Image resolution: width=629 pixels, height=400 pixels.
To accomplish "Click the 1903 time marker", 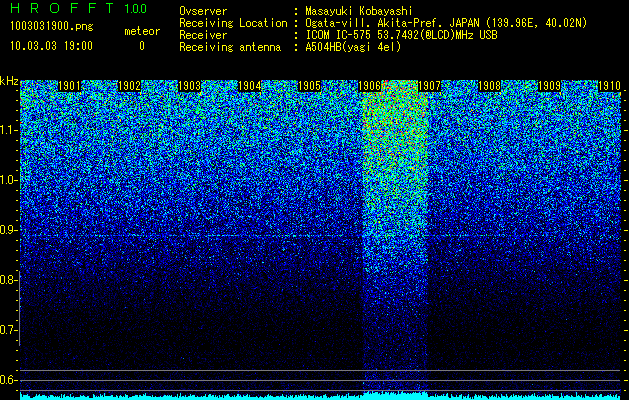I will click(189, 86).
